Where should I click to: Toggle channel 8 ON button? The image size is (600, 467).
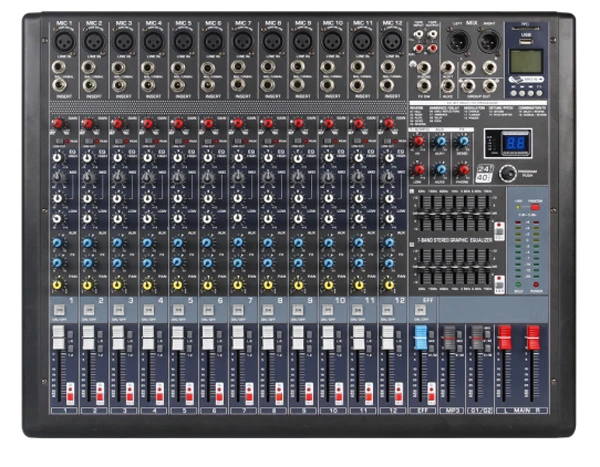click(x=267, y=310)
